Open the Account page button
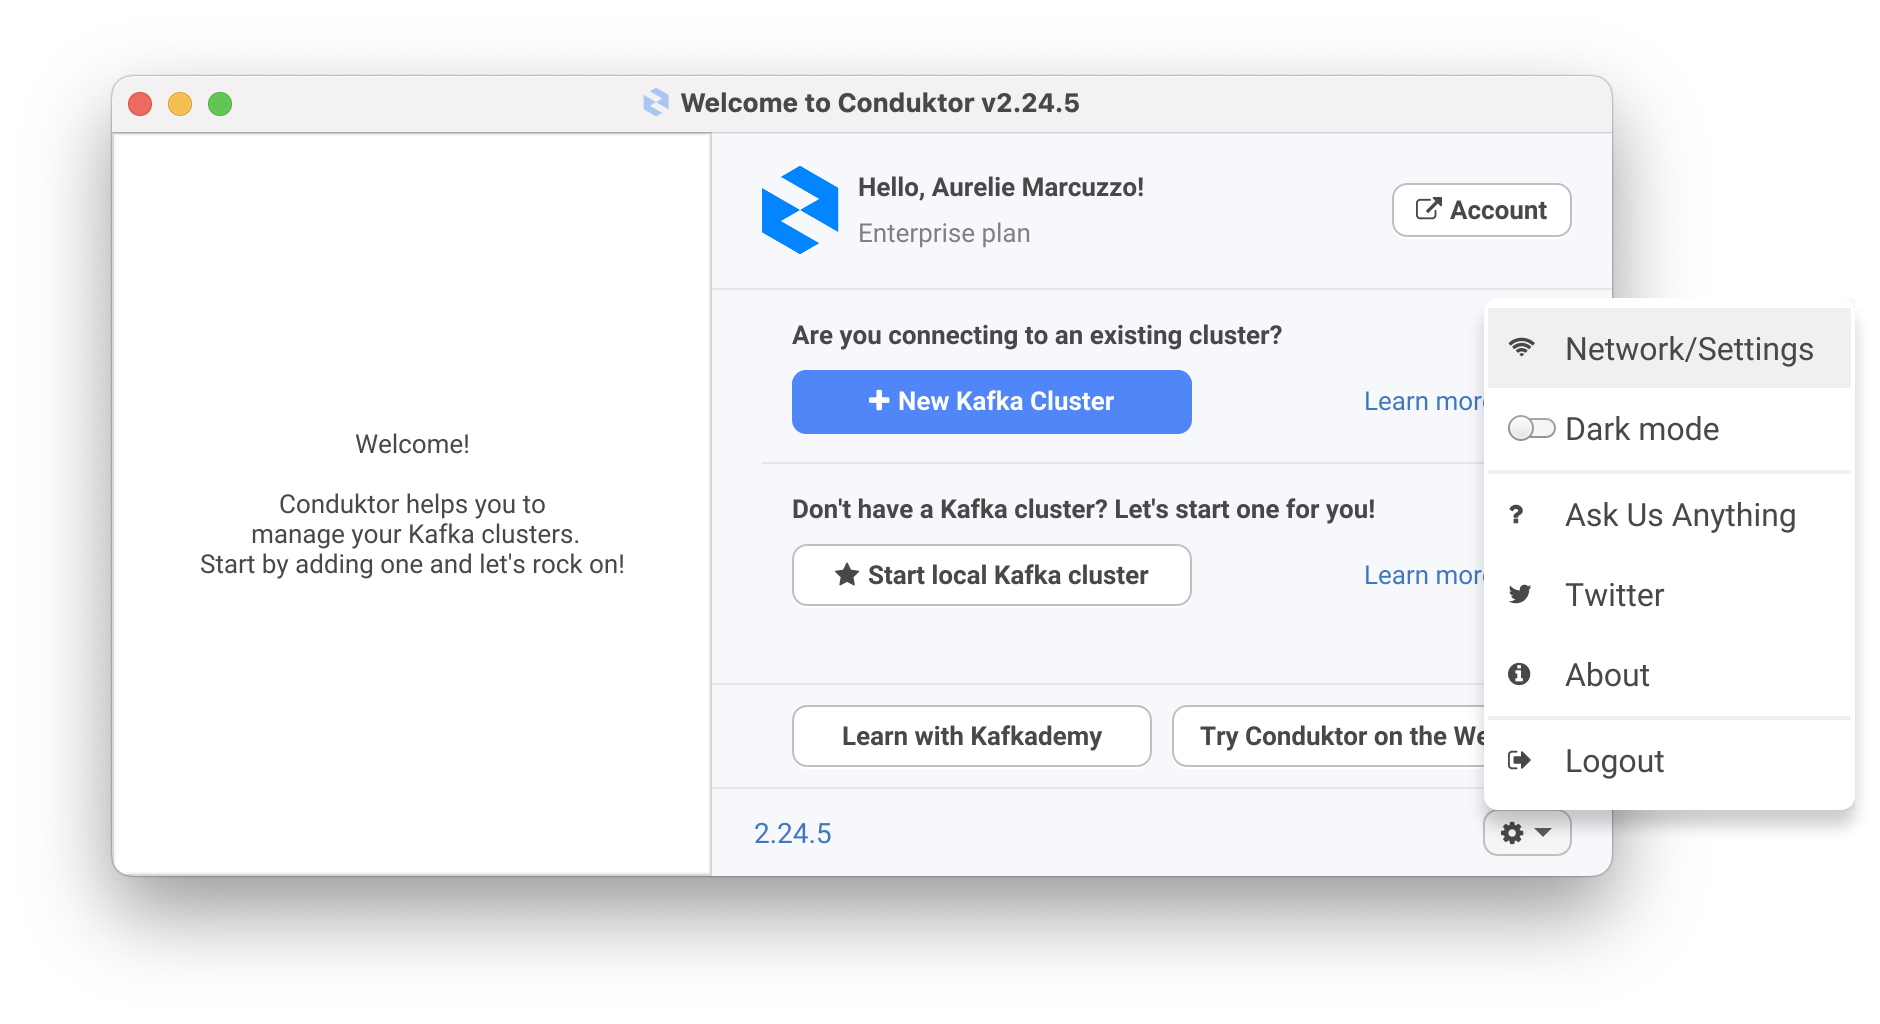This screenshot has width=1880, height=1024. (1481, 210)
